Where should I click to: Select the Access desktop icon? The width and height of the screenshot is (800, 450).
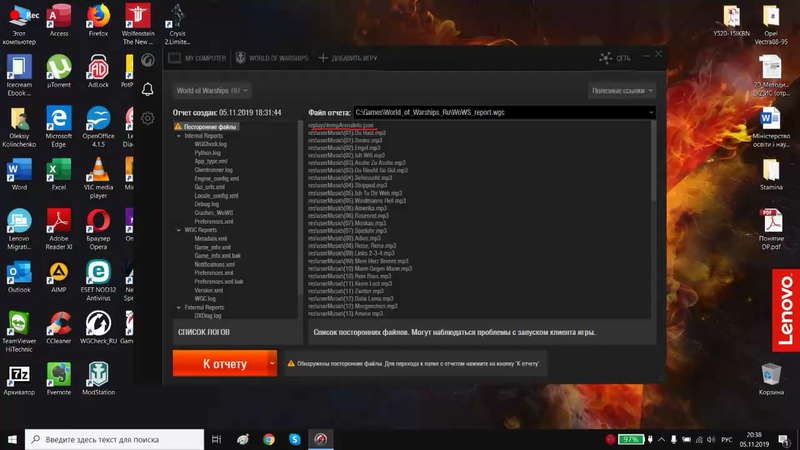59,21
